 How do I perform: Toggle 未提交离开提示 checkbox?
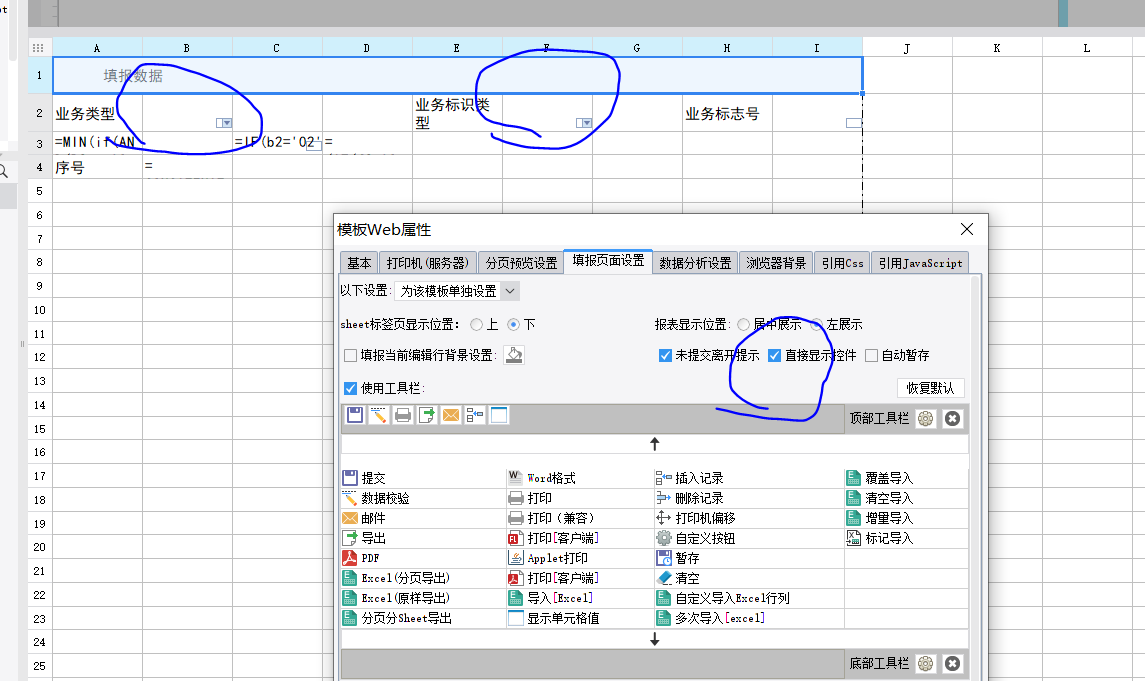[665, 355]
